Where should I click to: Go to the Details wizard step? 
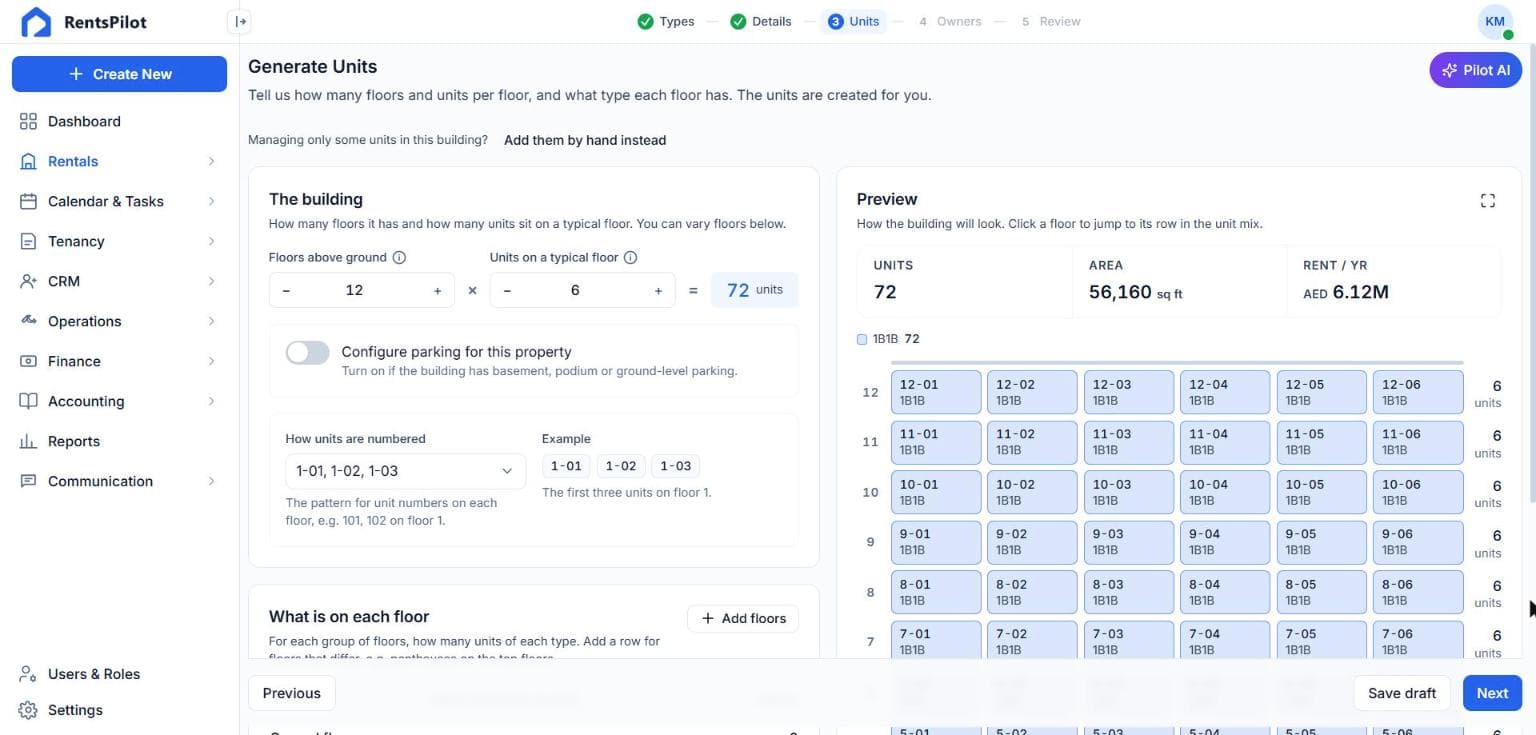pyautogui.click(x=760, y=21)
